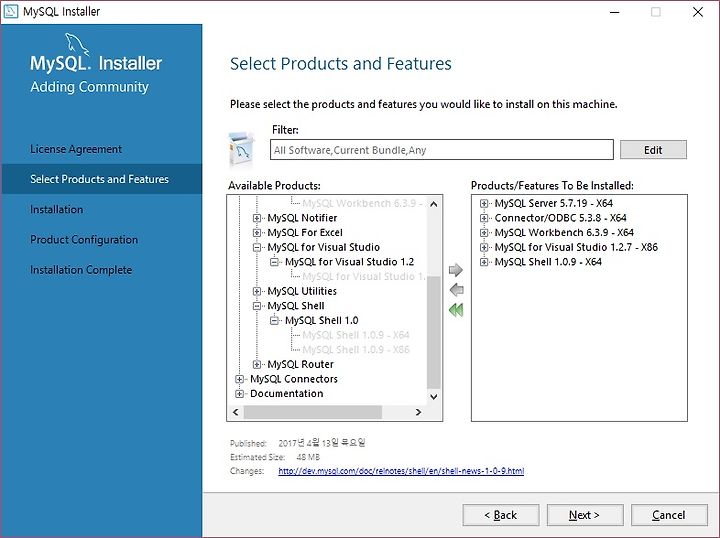Select greyed MySQL Shell 1.0.9 - X86 item
This screenshot has height=538, width=720.
[356, 350]
